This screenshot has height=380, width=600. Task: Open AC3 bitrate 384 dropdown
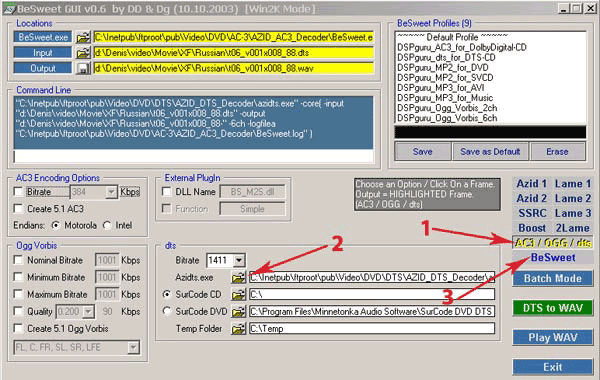click(111, 192)
